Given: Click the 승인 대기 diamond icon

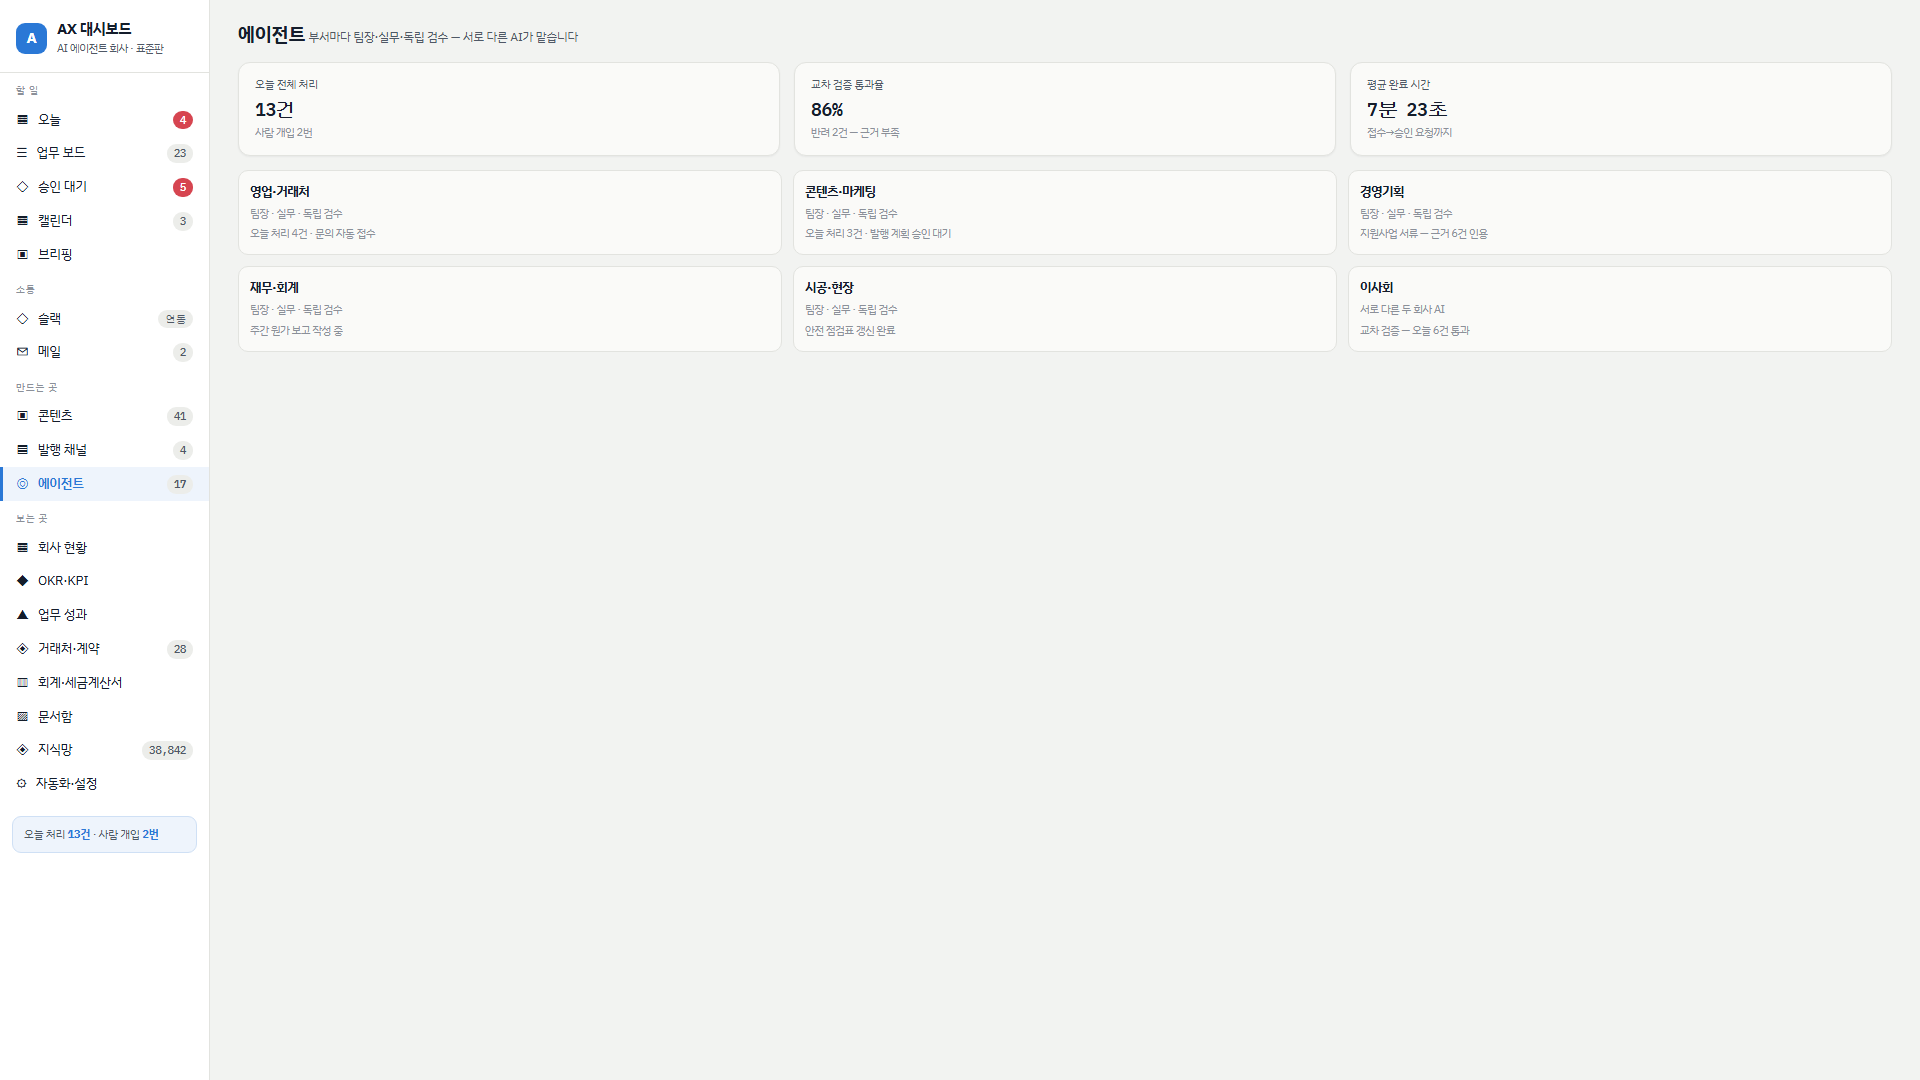Looking at the screenshot, I should pyautogui.click(x=22, y=187).
